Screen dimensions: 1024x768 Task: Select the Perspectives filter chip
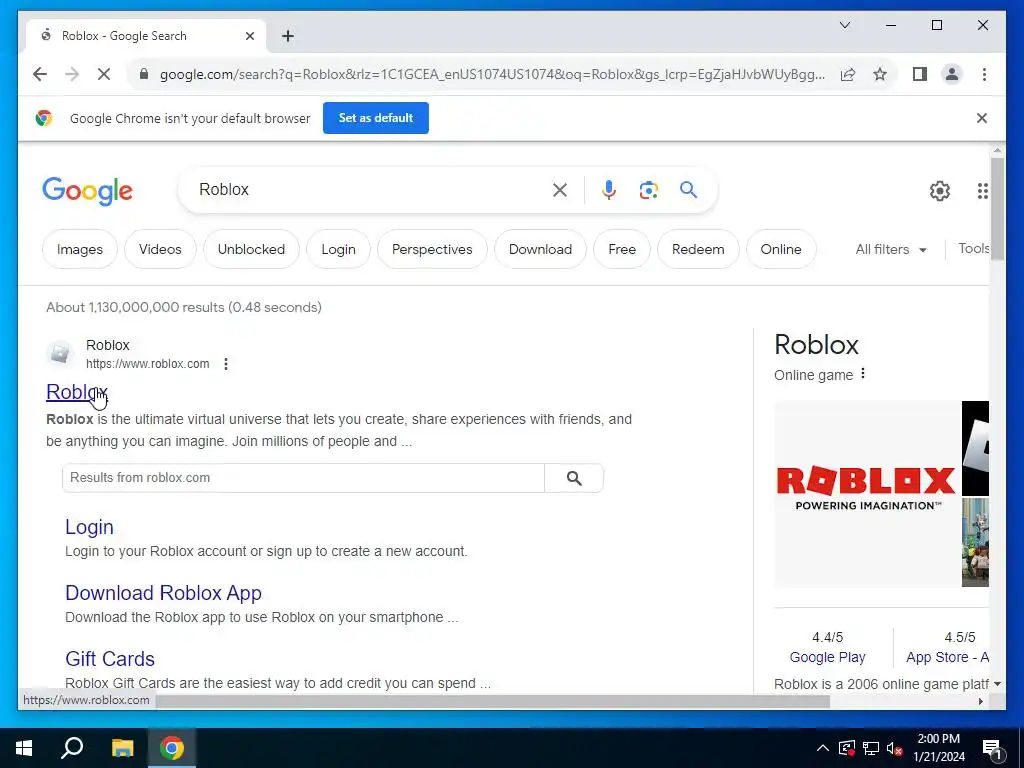point(432,249)
